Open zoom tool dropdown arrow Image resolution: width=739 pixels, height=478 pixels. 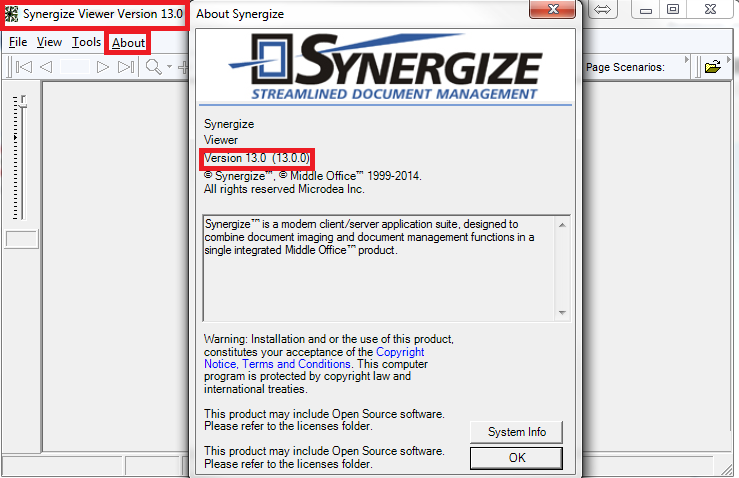click(x=169, y=67)
